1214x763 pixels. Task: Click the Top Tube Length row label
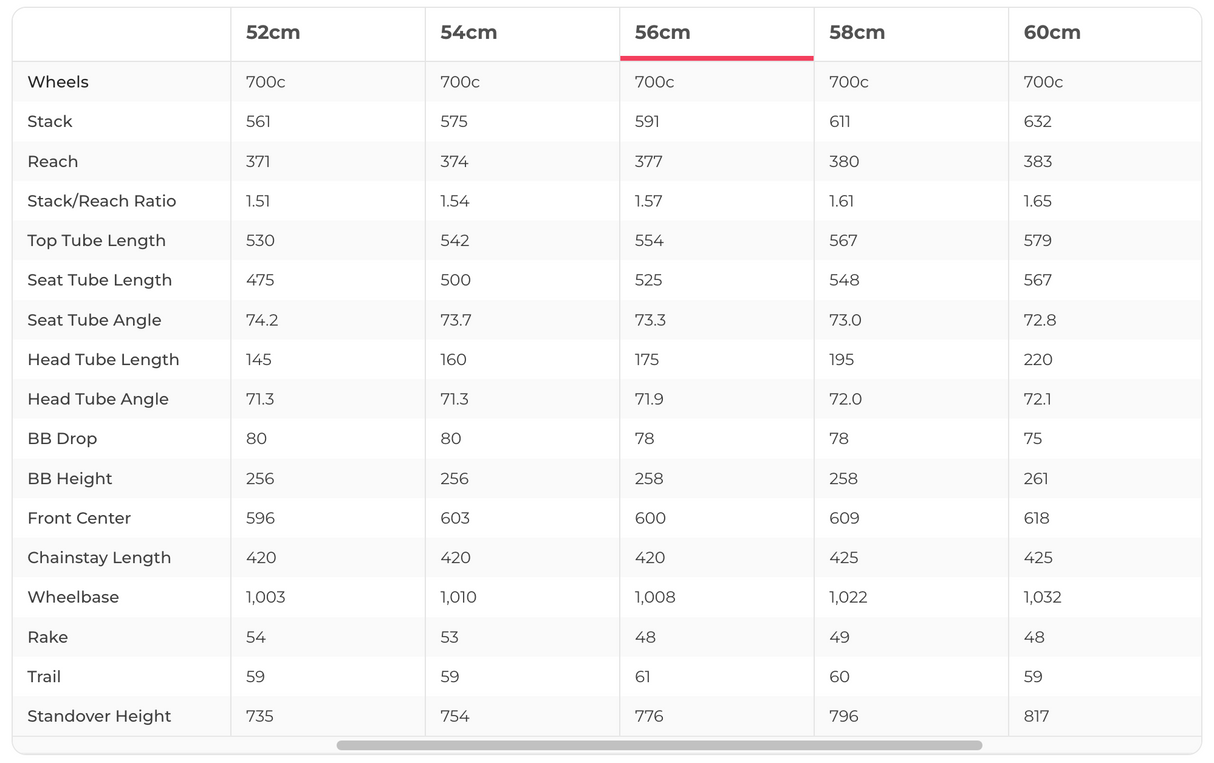point(96,241)
